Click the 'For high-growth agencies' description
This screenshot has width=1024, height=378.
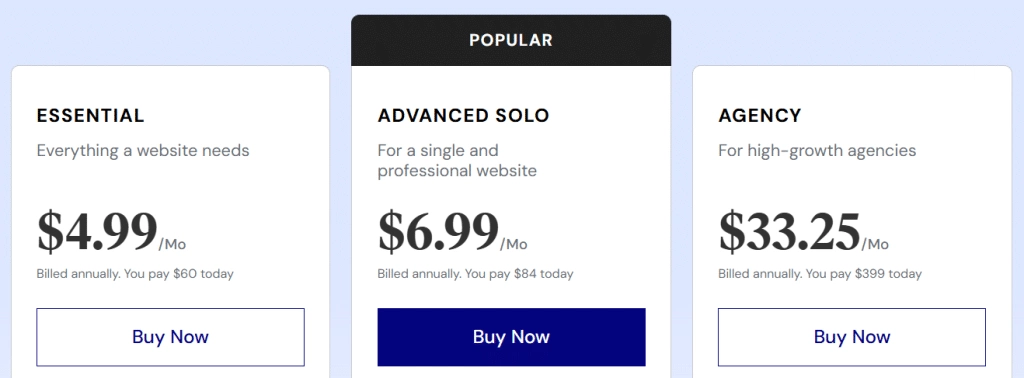tap(817, 151)
